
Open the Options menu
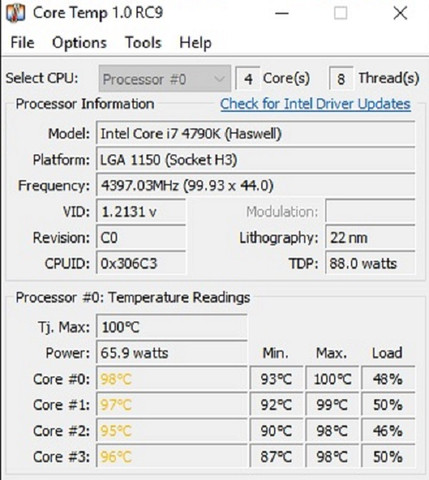79,43
